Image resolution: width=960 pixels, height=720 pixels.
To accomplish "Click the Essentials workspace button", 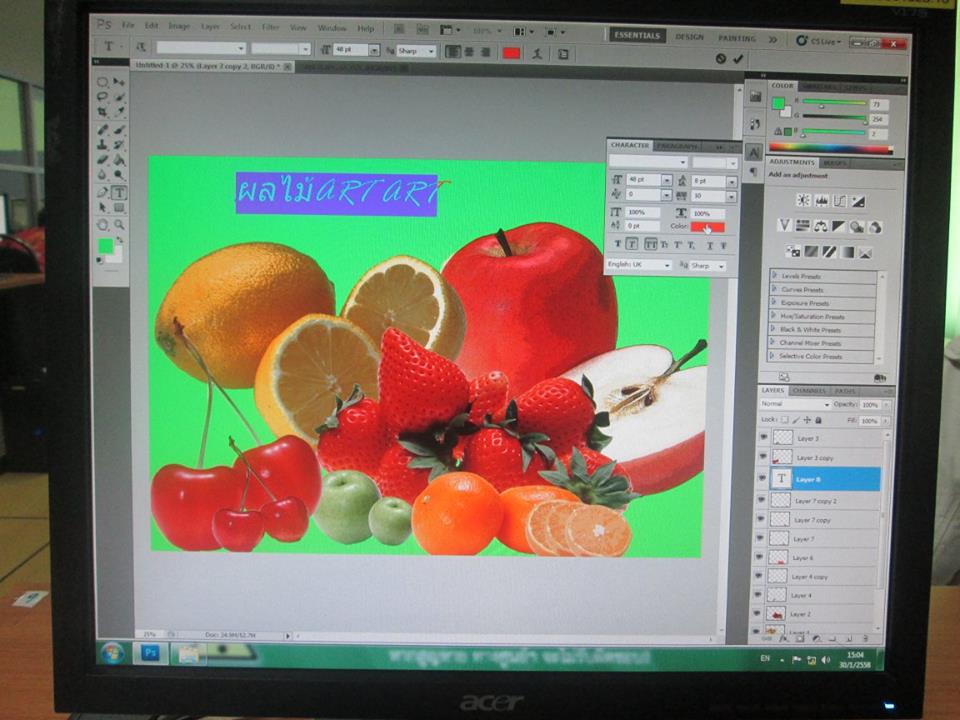I will point(636,36).
